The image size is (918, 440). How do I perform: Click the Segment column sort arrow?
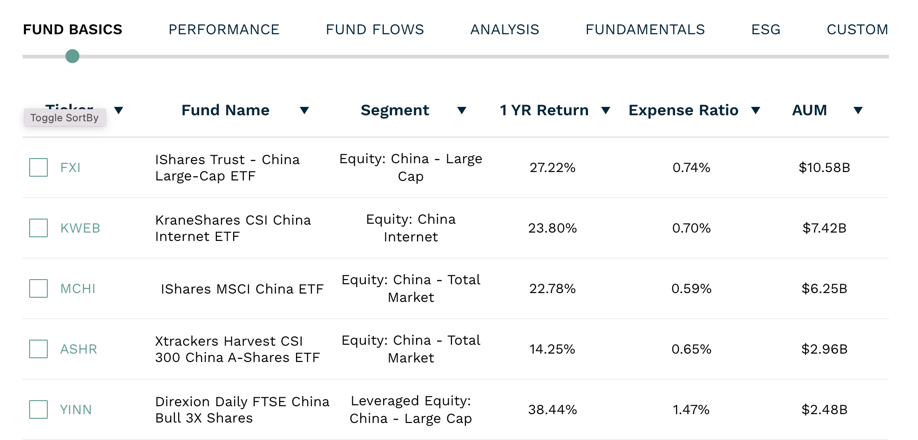pyautogui.click(x=461, y=110)
